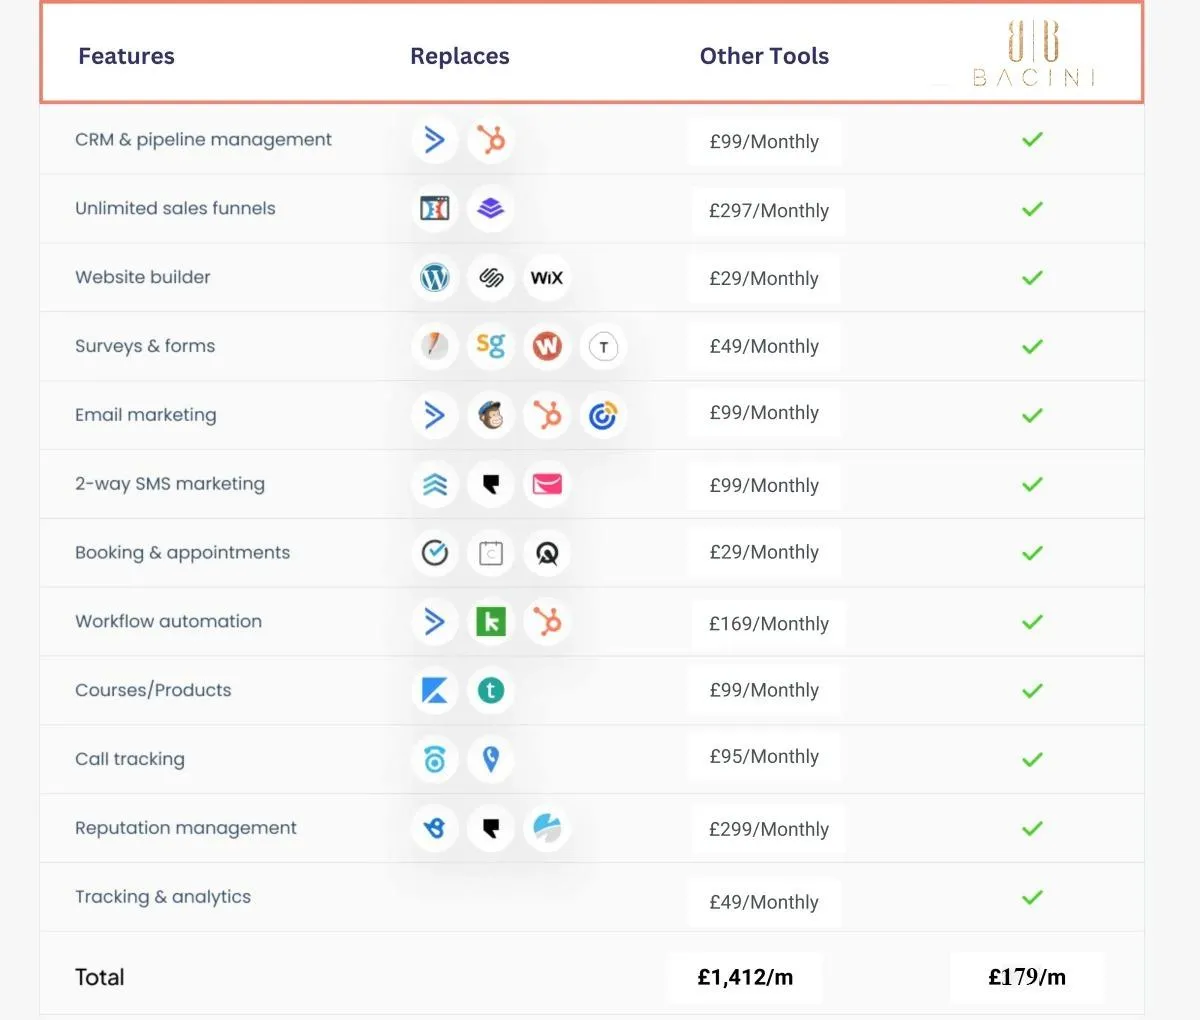Click the Typeform icon in Surveys & forms

coord(603,347)
